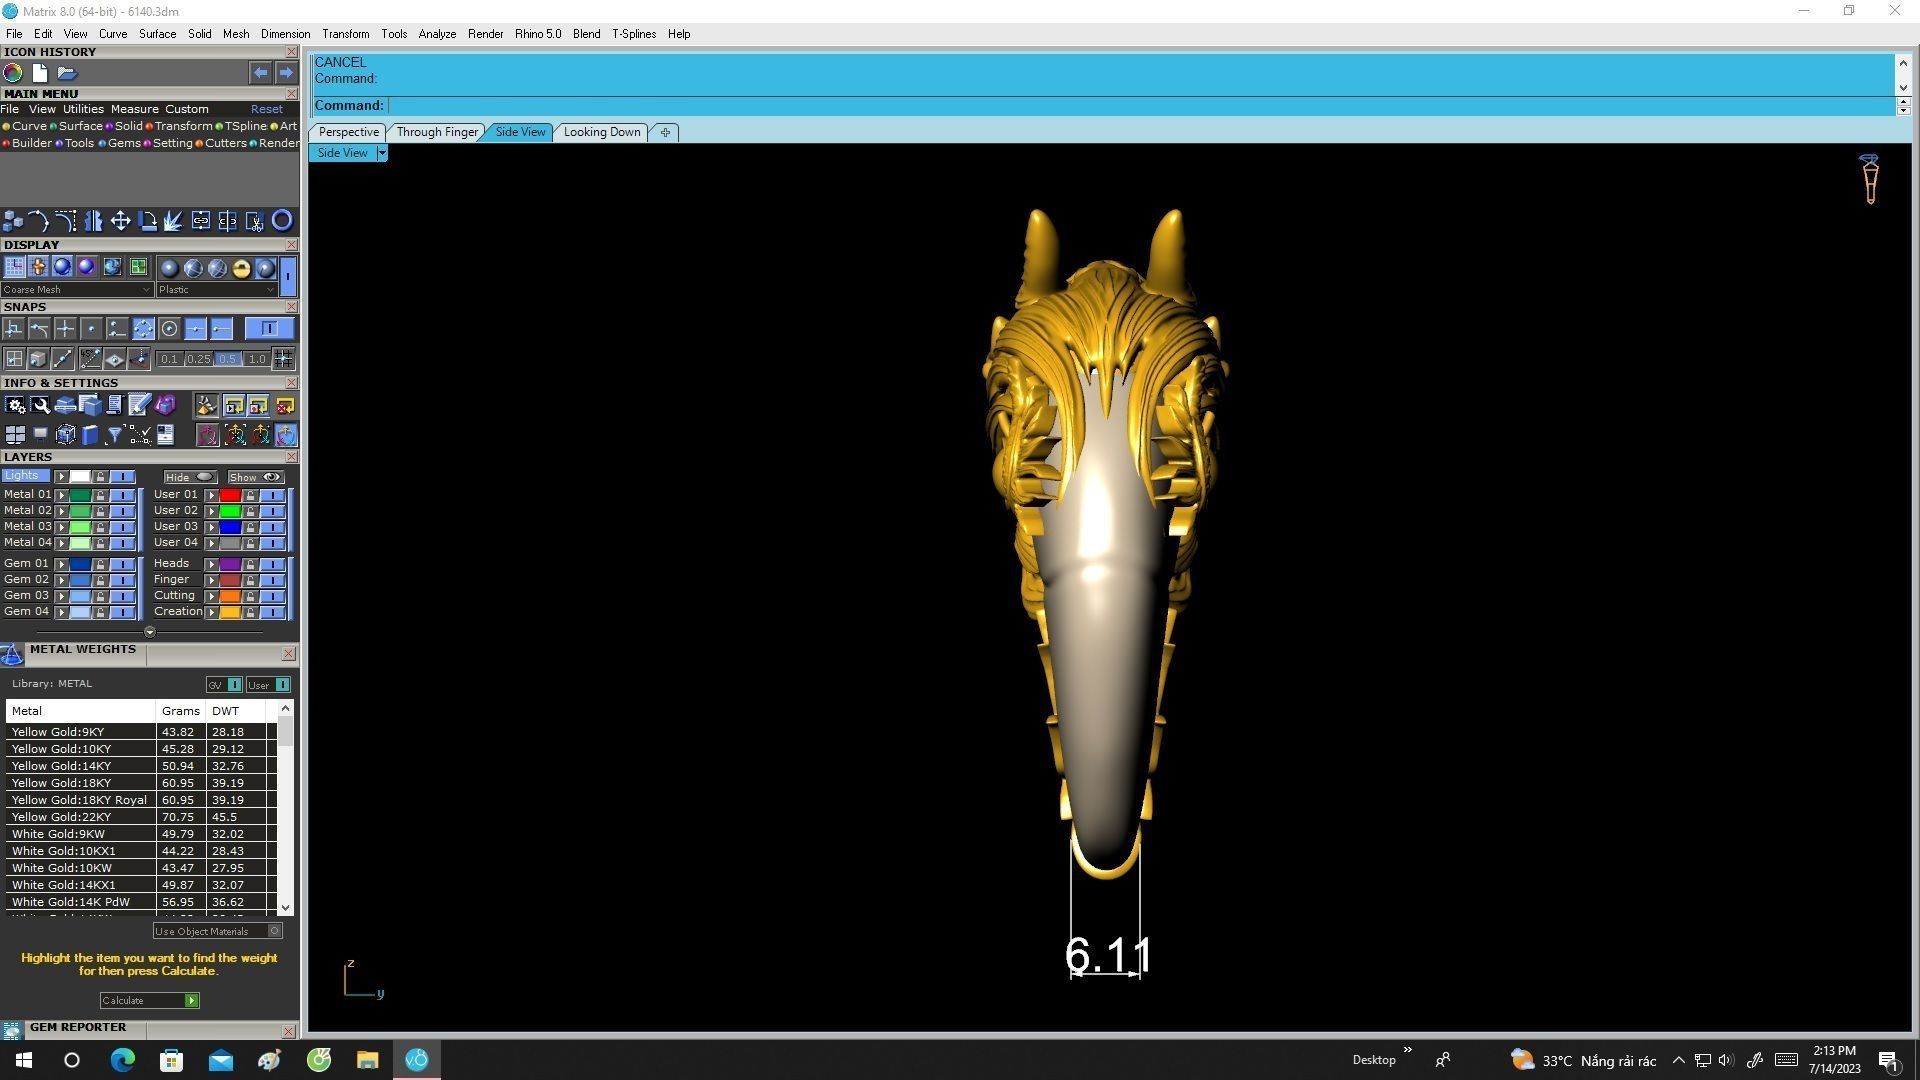Click the open folder icon in Icon History

[67, 73]
